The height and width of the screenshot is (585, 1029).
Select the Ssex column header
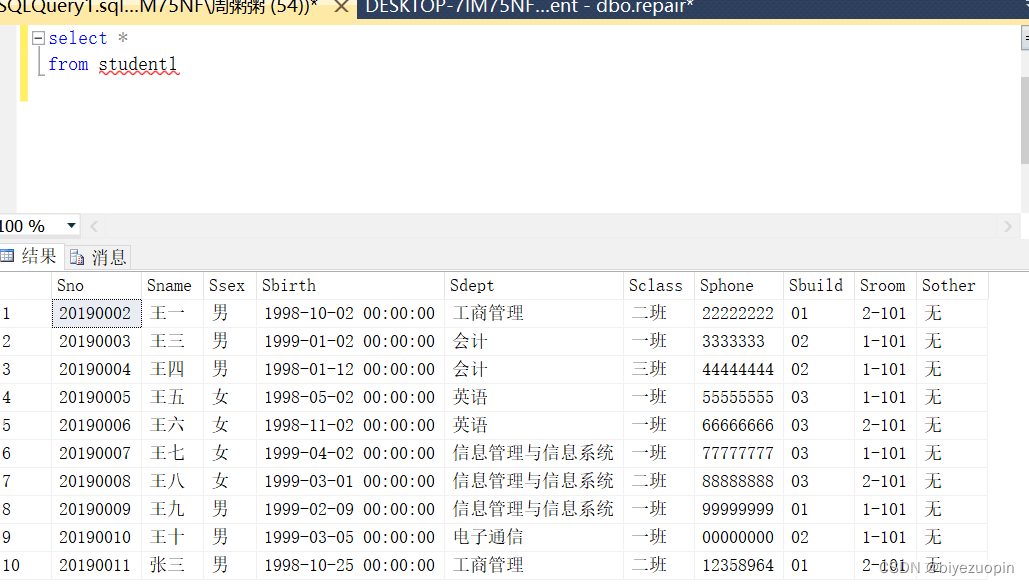tap(230, 286)
